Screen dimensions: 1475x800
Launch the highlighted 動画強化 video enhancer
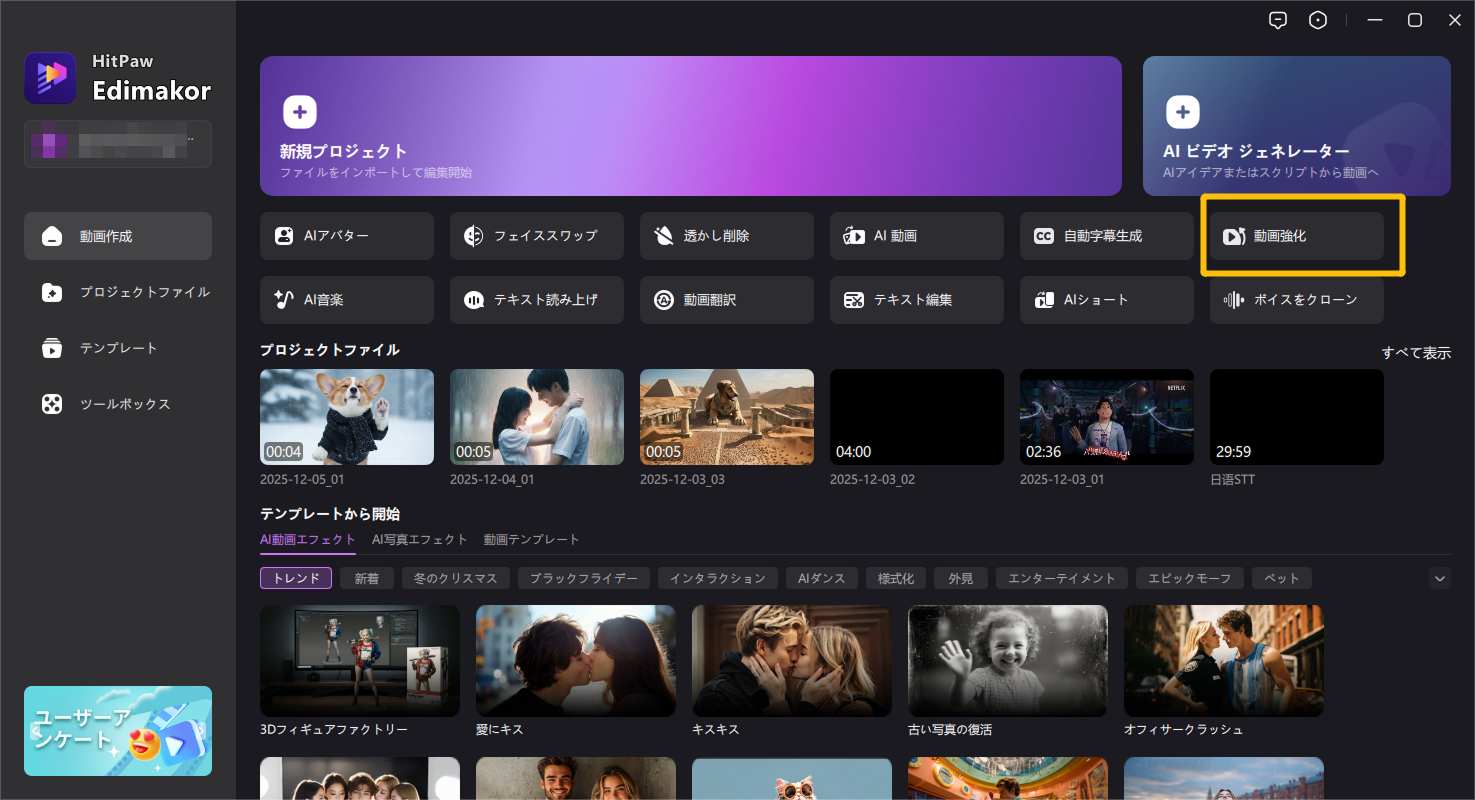click(1296, 235)
